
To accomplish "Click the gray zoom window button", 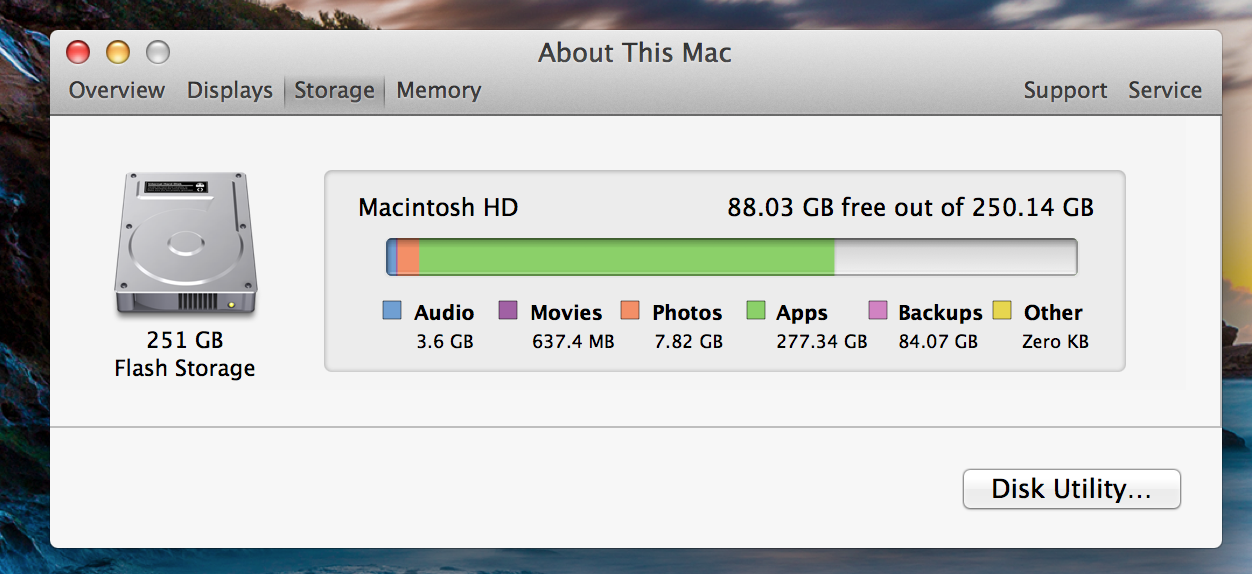I will coord(158,52).
